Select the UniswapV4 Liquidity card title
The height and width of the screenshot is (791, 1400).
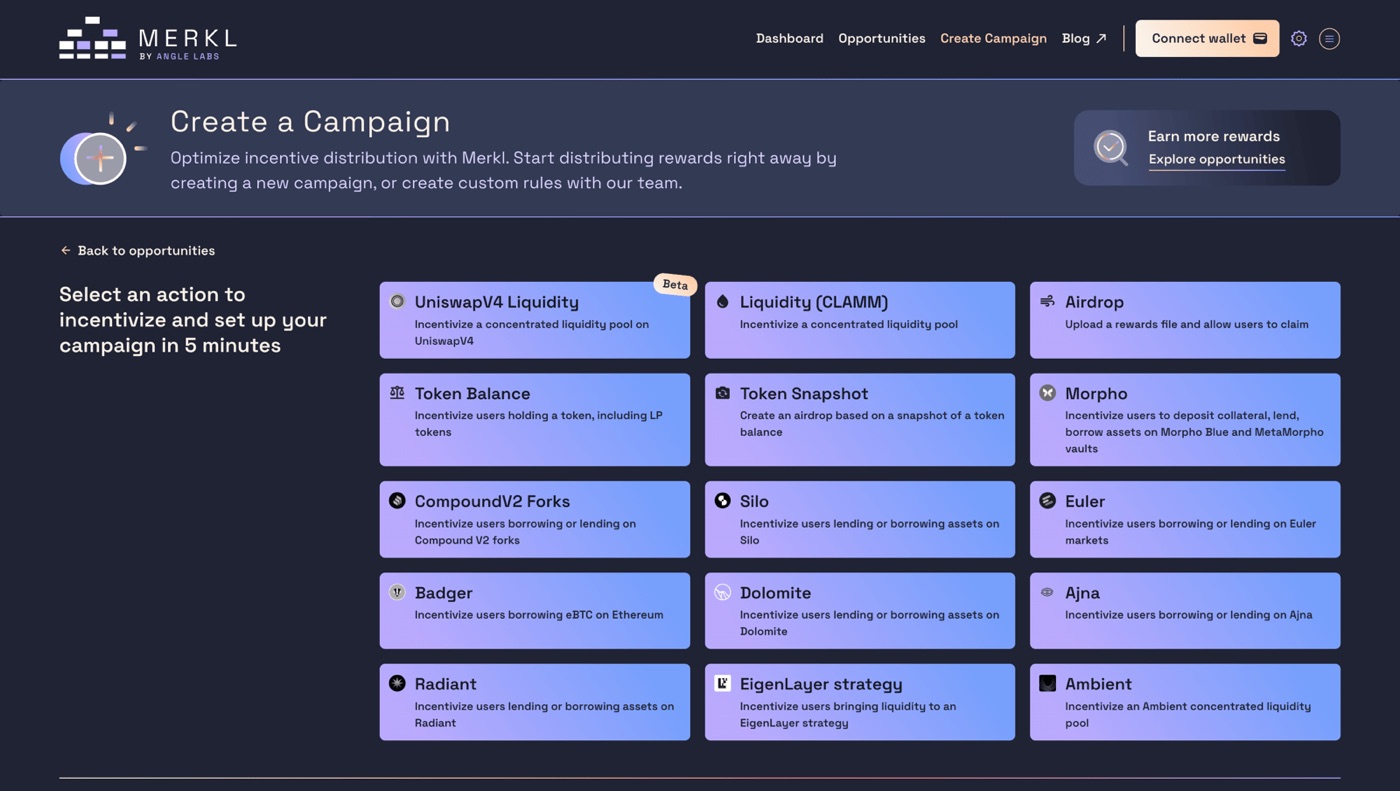pyautogui.click(x=496, y=301)
